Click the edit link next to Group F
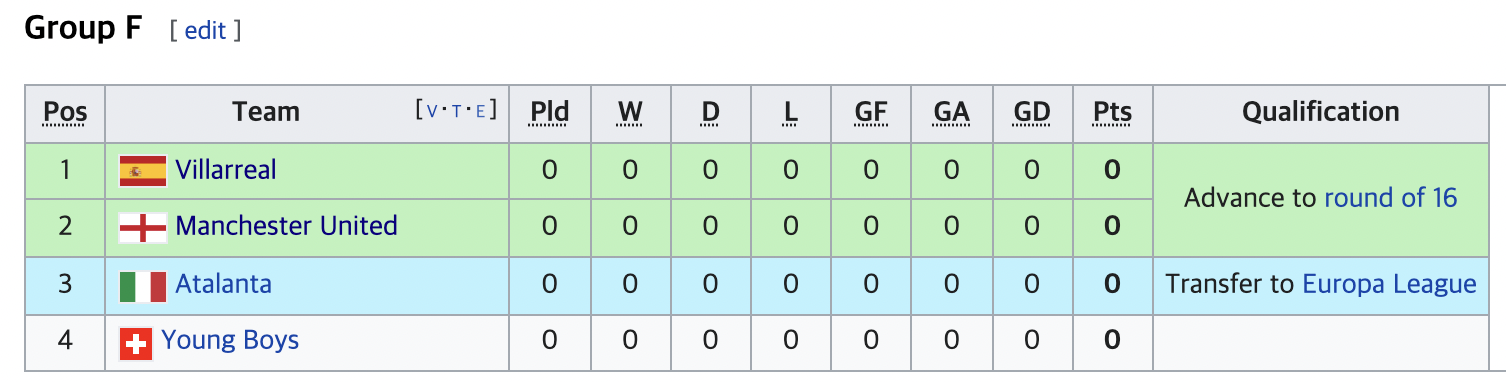Screen dimensions: 1506x382 tap(205, 31)
